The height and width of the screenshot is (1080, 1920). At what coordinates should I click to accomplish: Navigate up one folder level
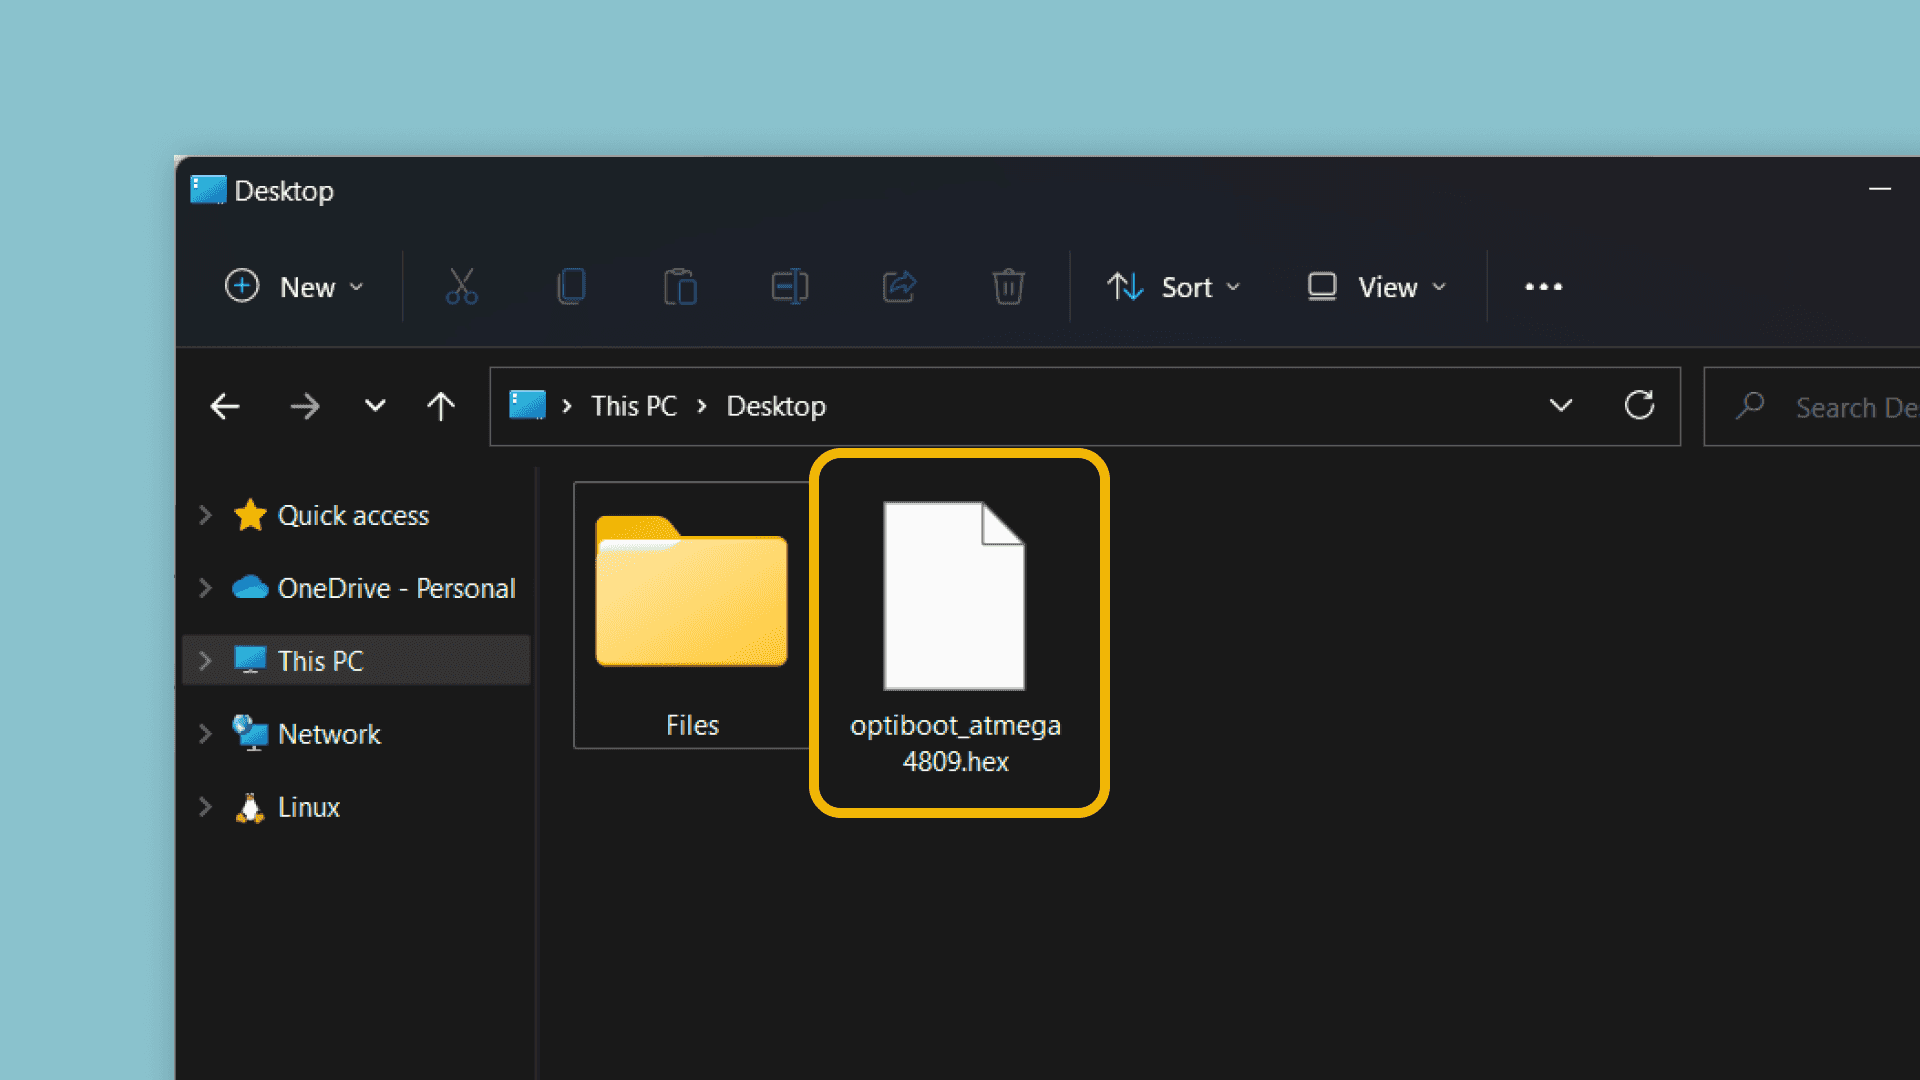[441, 406]
